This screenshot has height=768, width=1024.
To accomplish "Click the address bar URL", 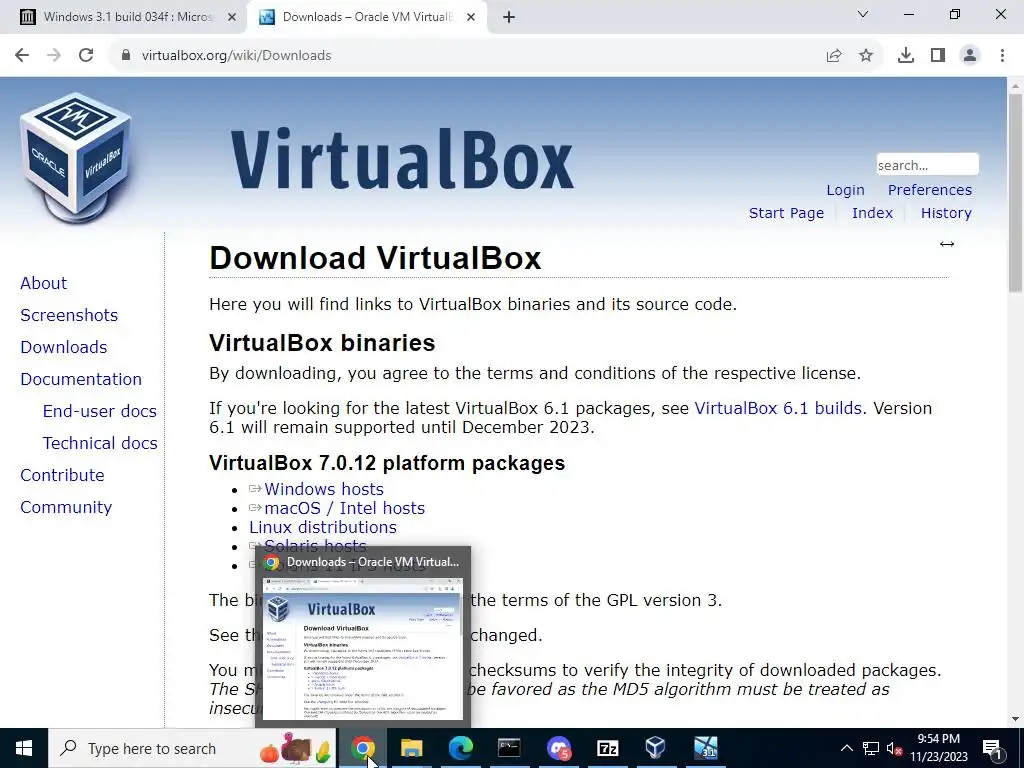I will (236, 56).
